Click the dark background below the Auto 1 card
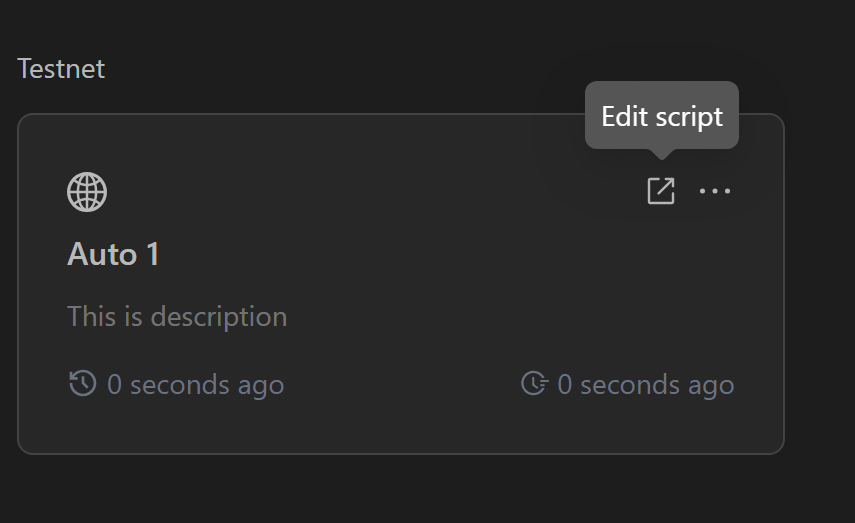This screenshot has height=523, width=855. coord(400,490)
